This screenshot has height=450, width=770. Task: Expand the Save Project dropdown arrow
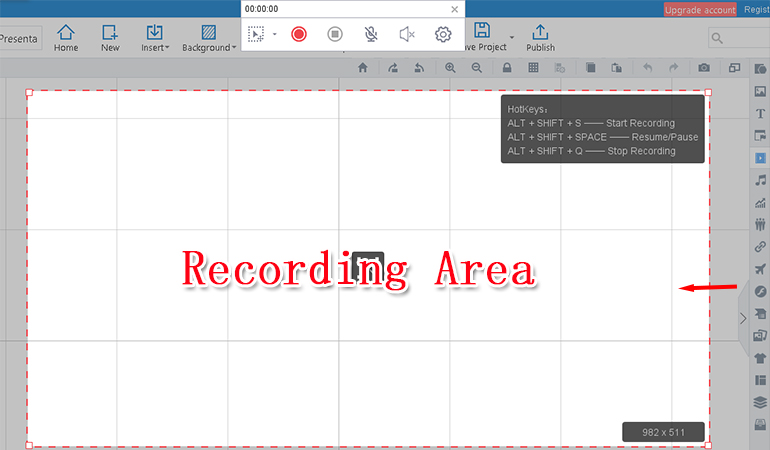tap(512, 37)
